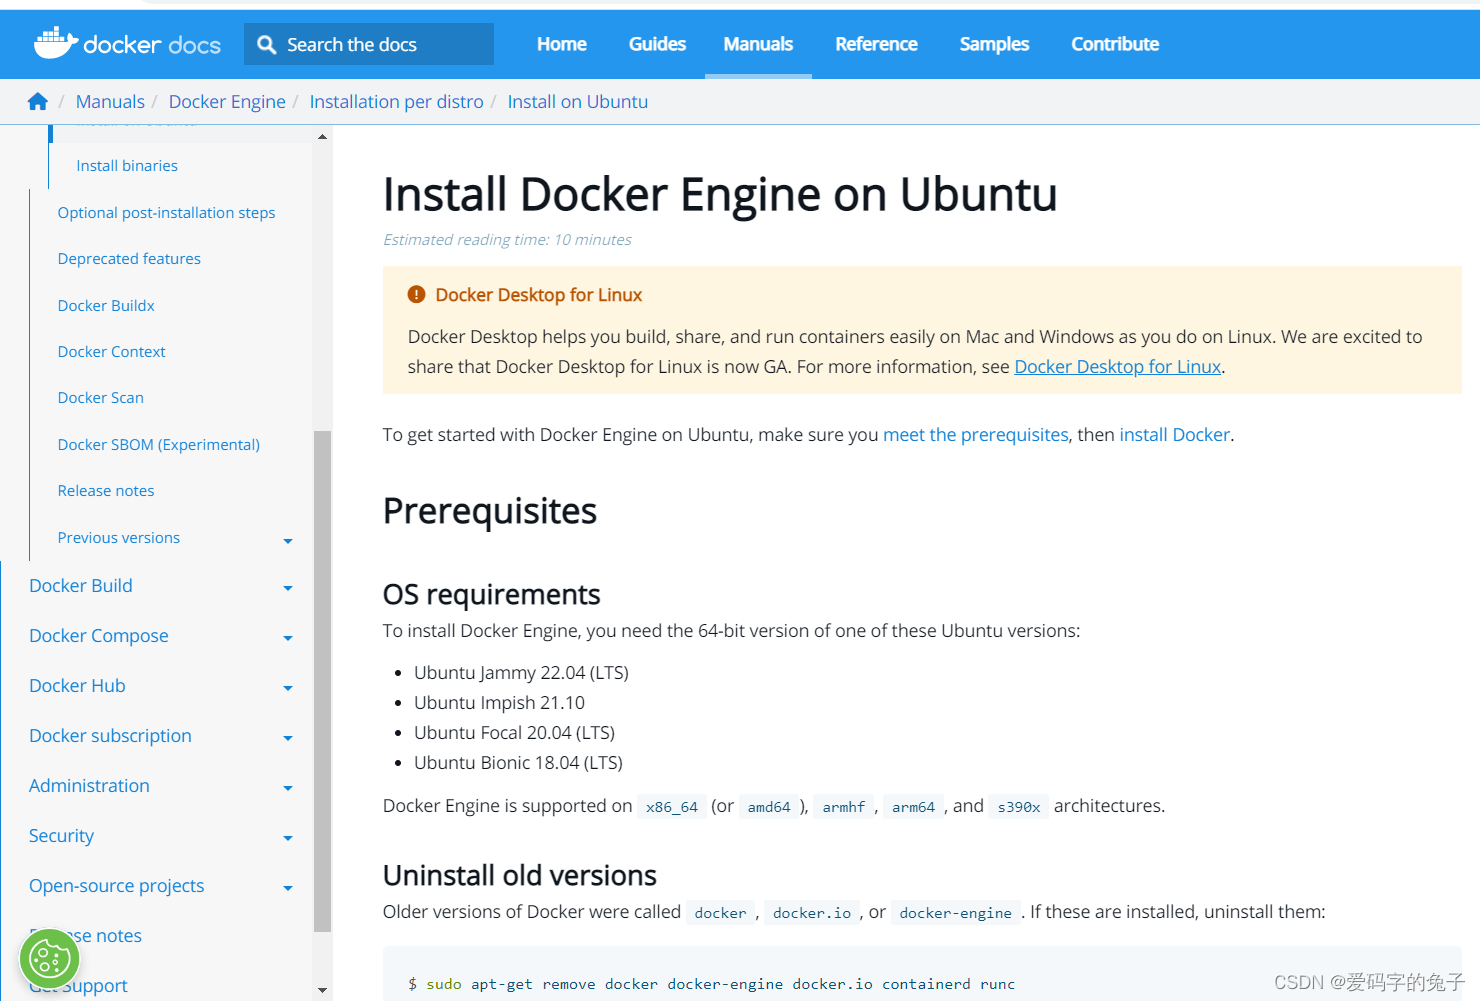Follow the Docker Desktop for Linux link
This screenshot has width=1480, height=1001.
coord(1117,367)
